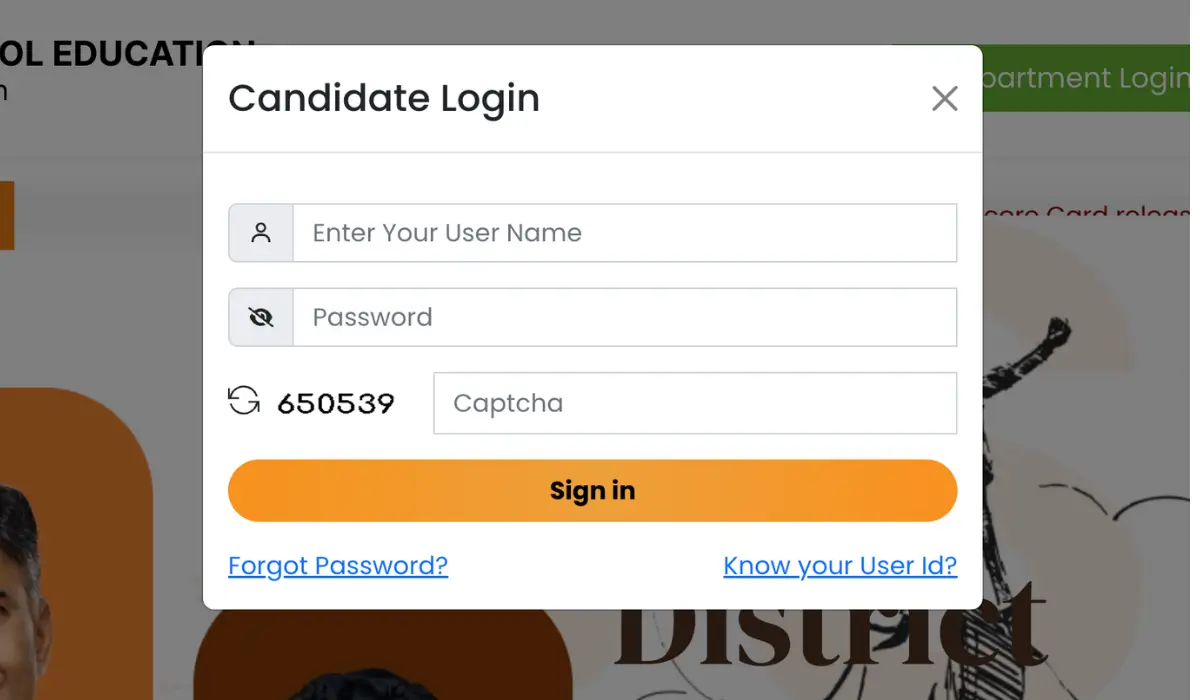Click into the Password field
Screen dimensions: 1200x700
[624, 317]
